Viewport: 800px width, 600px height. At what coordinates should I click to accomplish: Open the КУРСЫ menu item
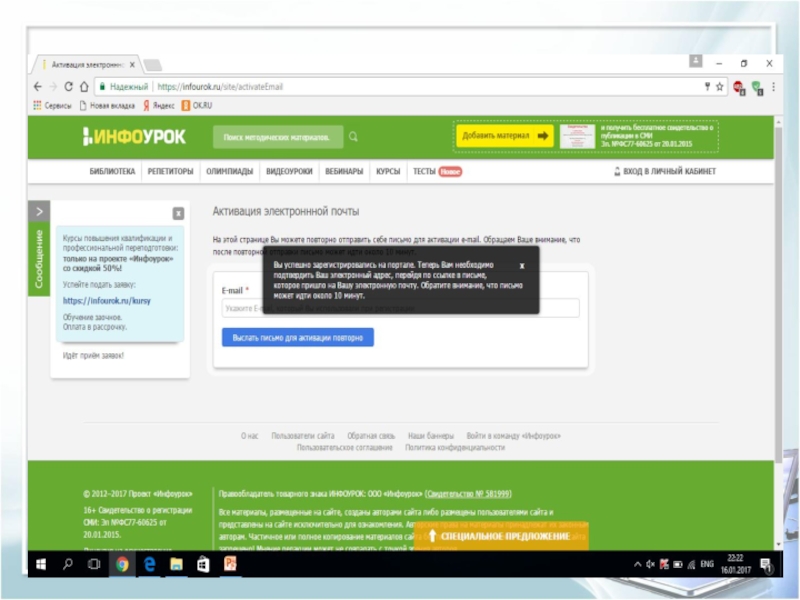[x=388, y=171]
